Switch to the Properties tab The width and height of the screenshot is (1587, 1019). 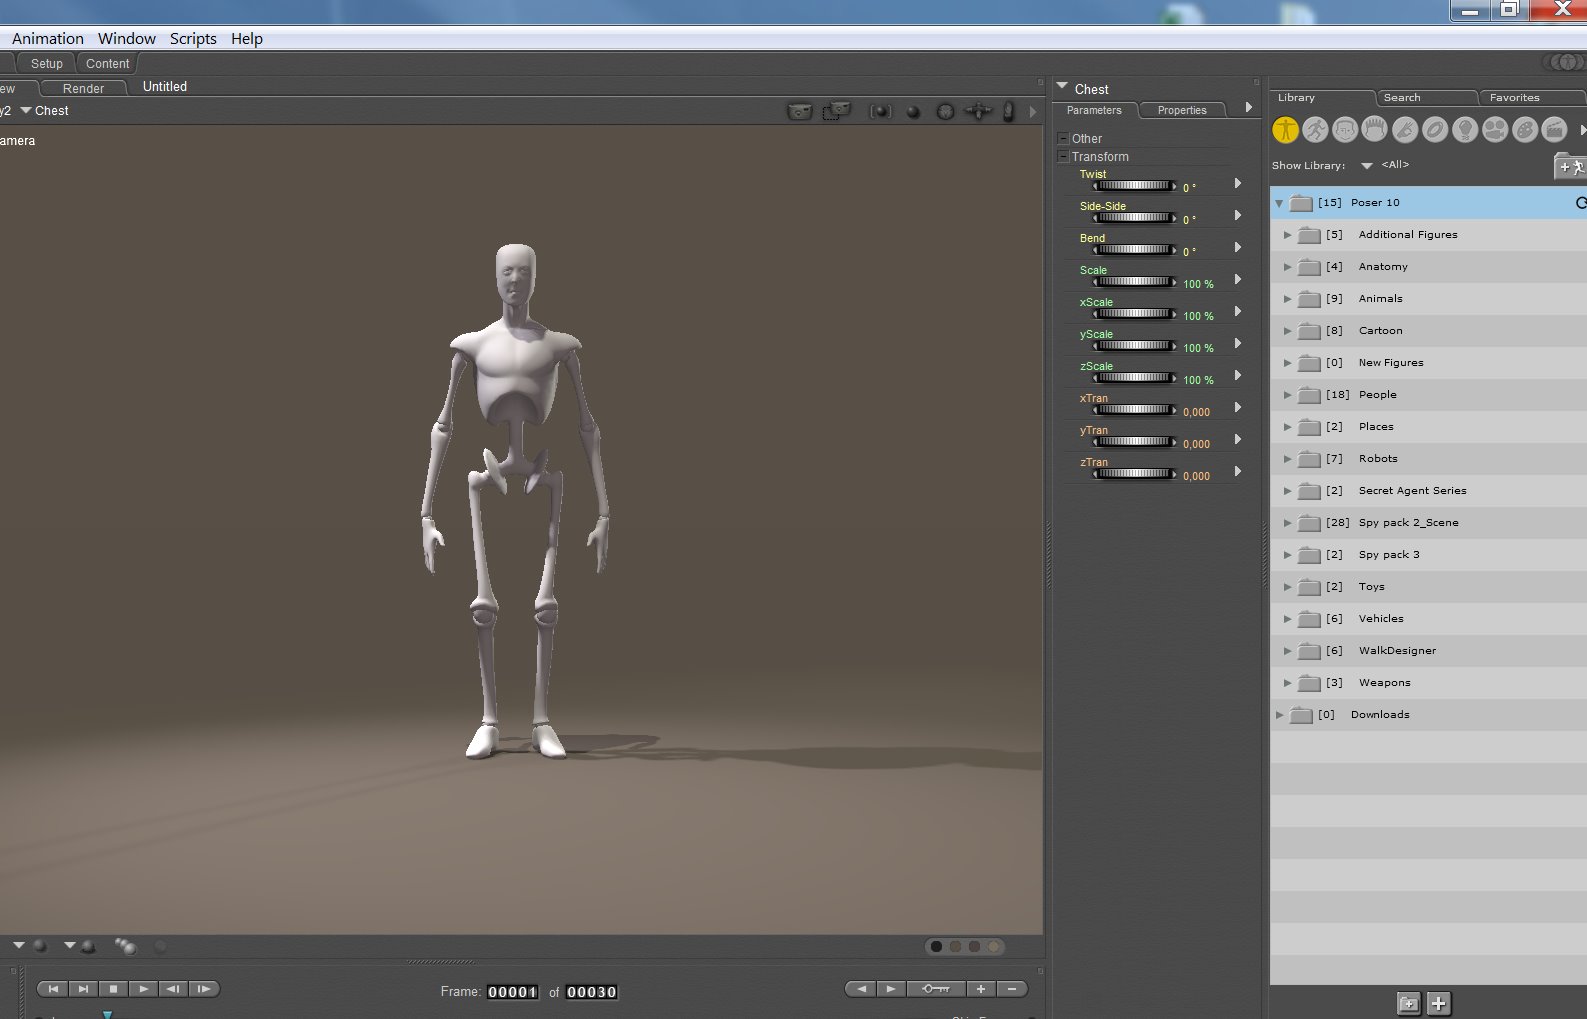click(1181, 111)
